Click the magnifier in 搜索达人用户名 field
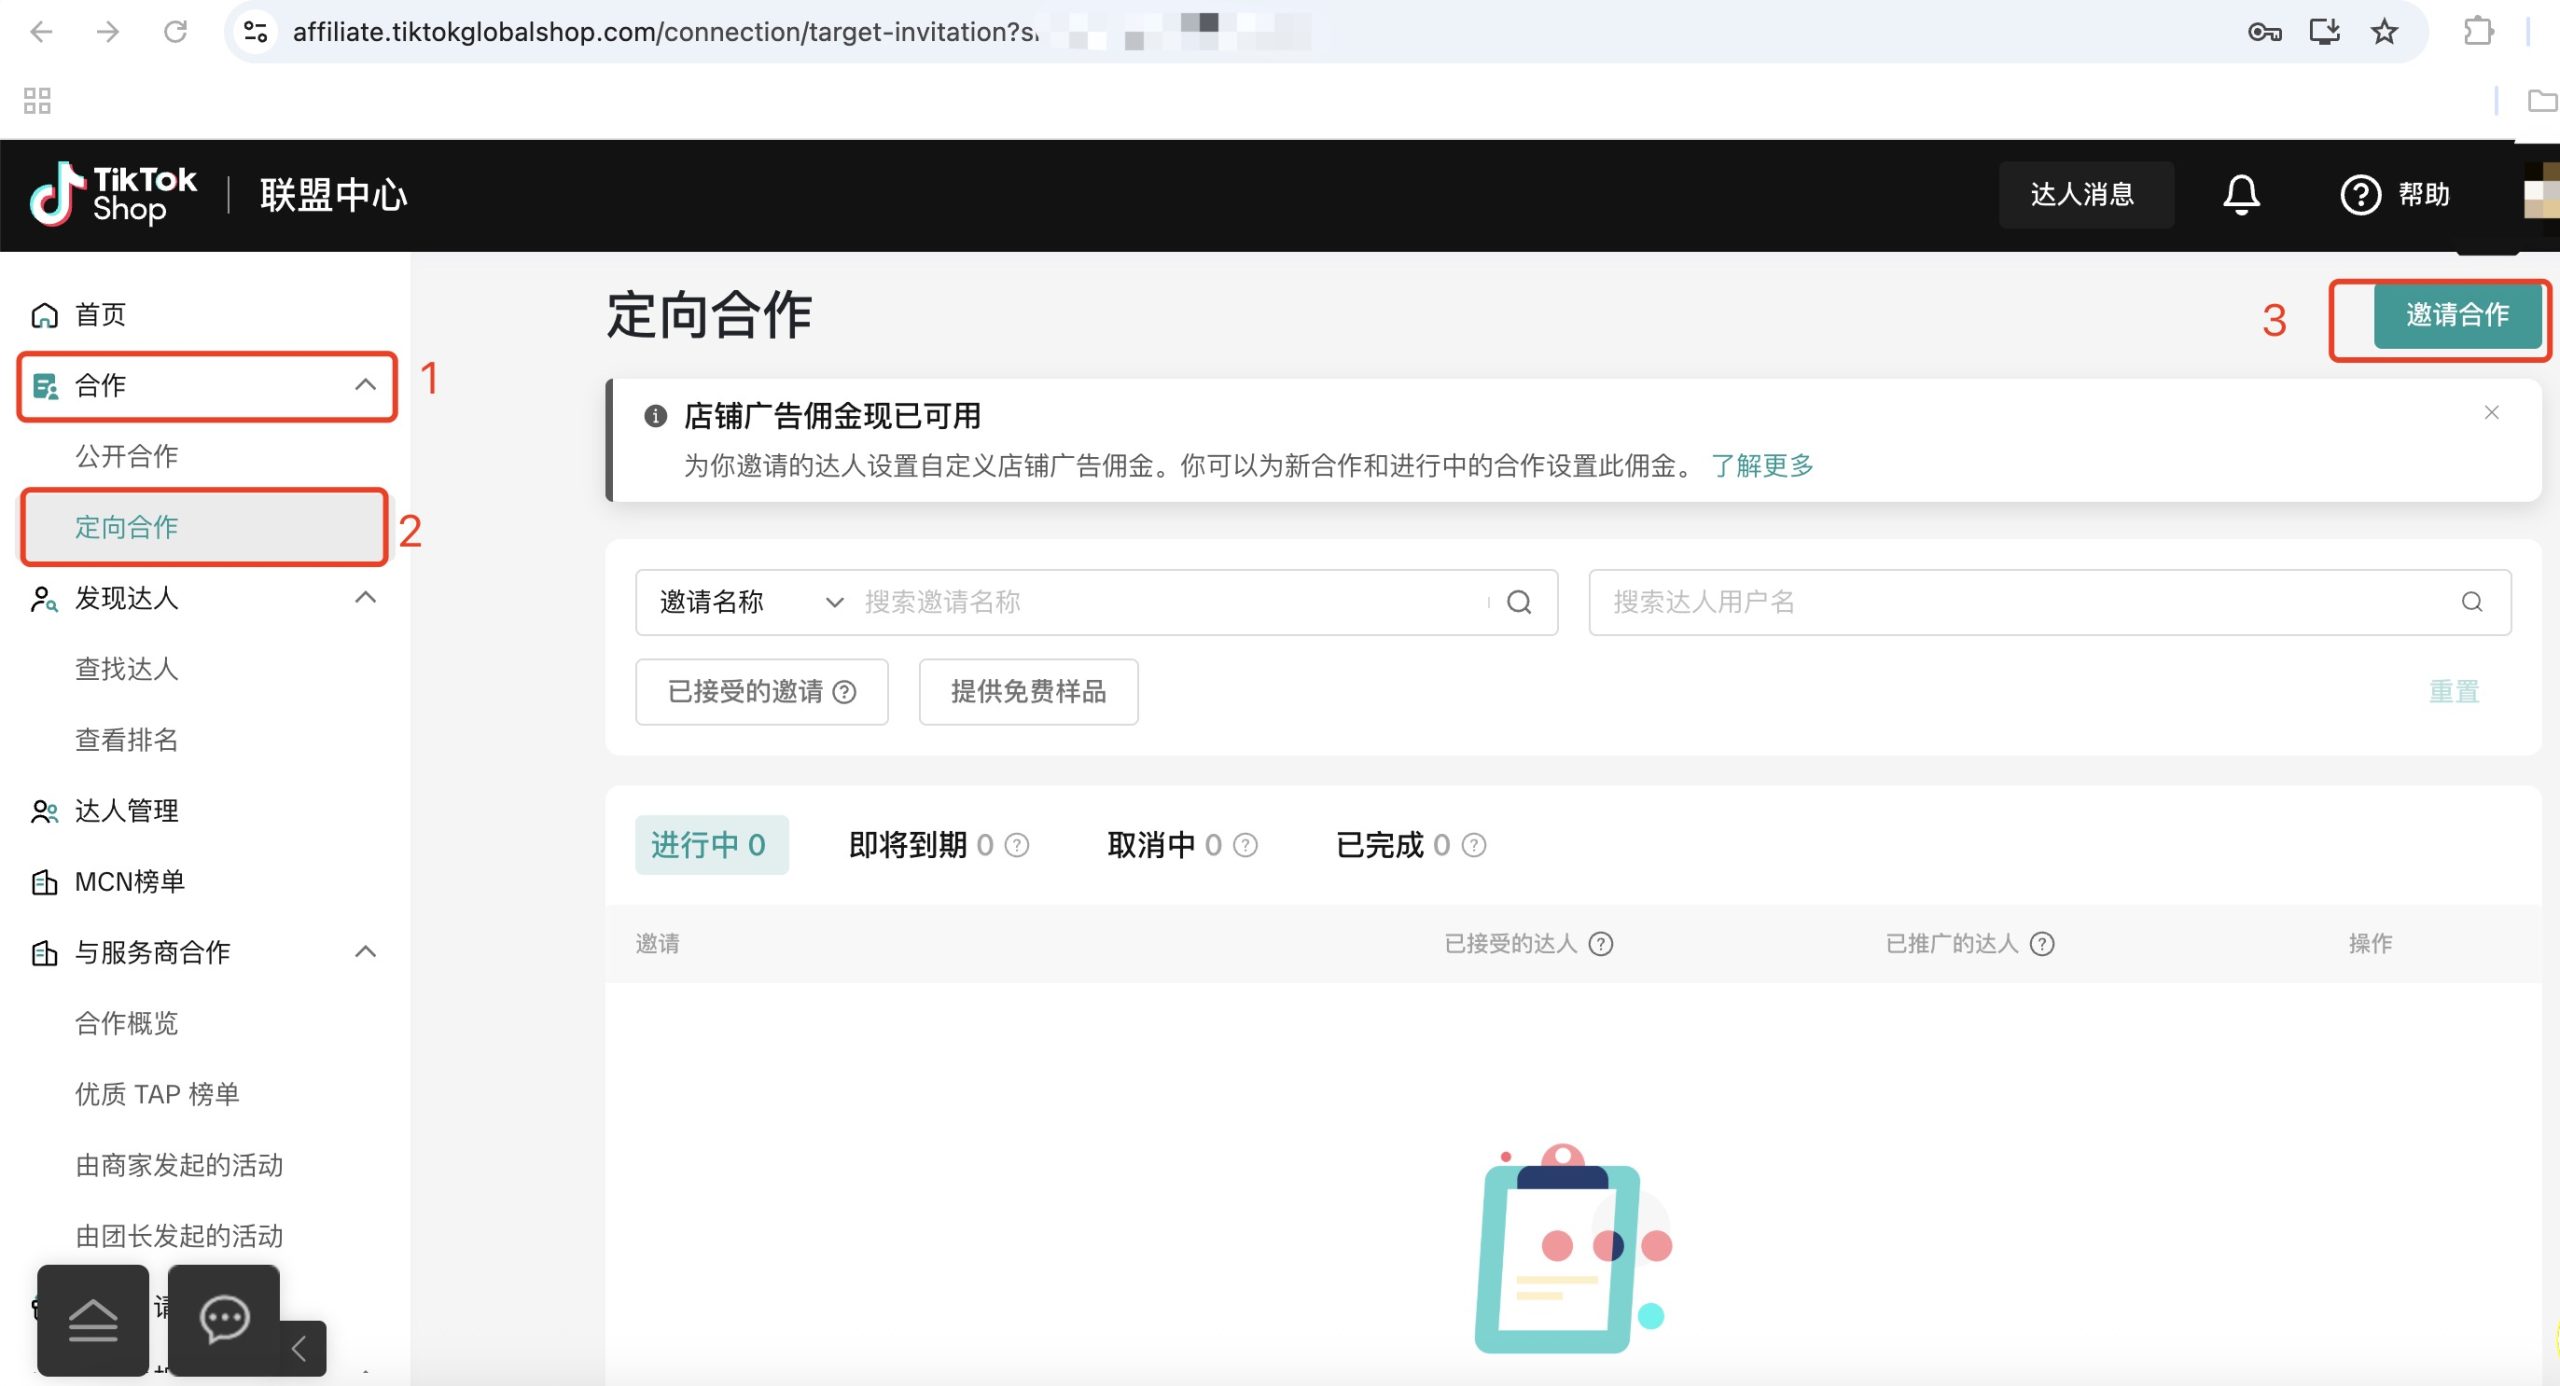Image resolution: width=2560 pixels, height=1386 pixels. pyautogui.click(x=2471, y=602)
